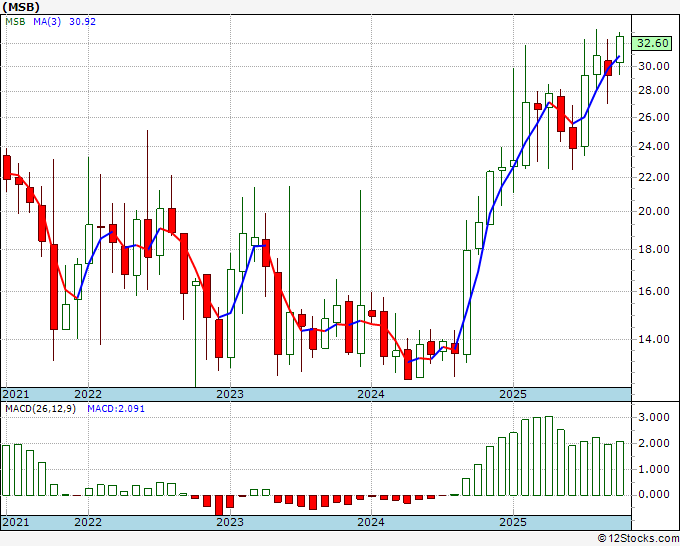The height and width of the screenshot is (546, 680).
Task: Select 2024 on the price chart time axis
Action: (x=371, y=394)
